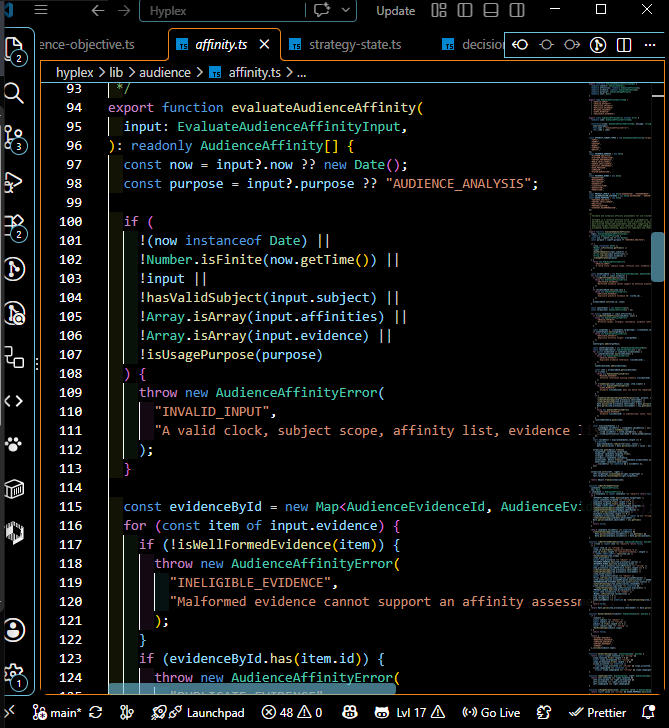Select the affinity.ts editor tab

point(221,45)
